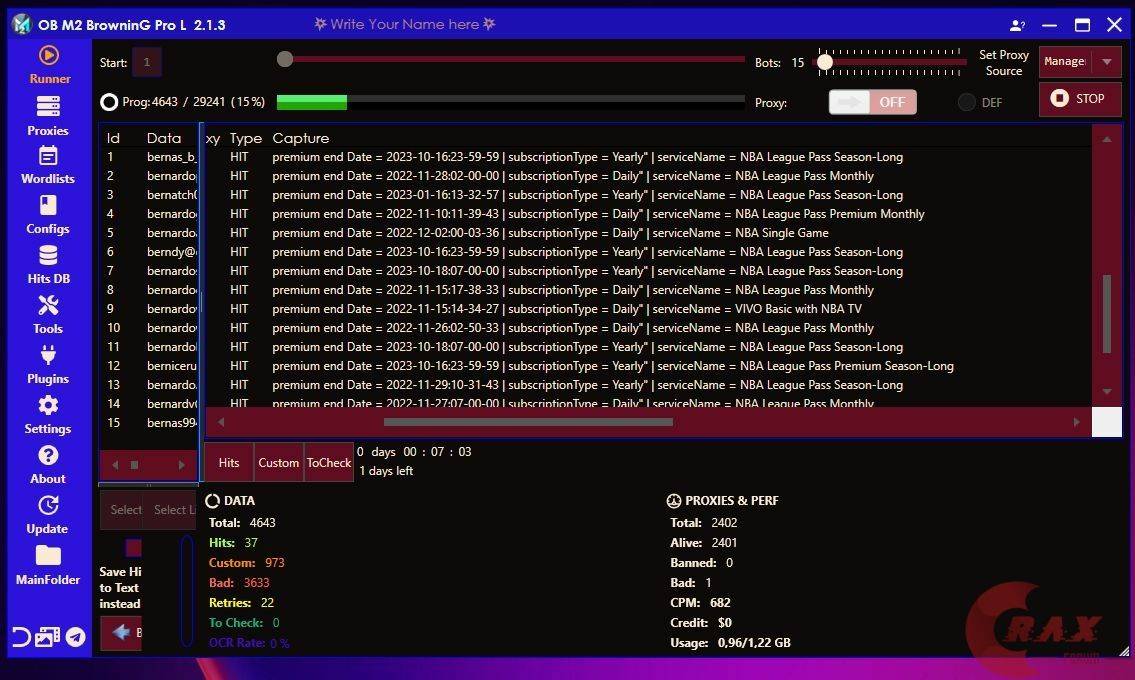Image resolution: width=1135 pixels, height=680 pixels.
Task: Open the Configs section icon
Action: (48, 206)
